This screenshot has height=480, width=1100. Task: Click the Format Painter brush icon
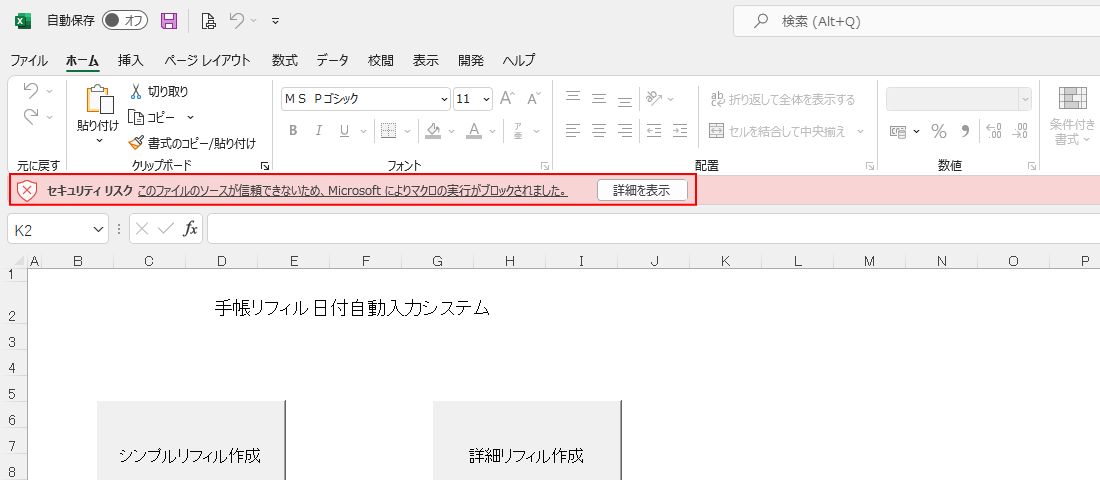(x=137, y=143)
